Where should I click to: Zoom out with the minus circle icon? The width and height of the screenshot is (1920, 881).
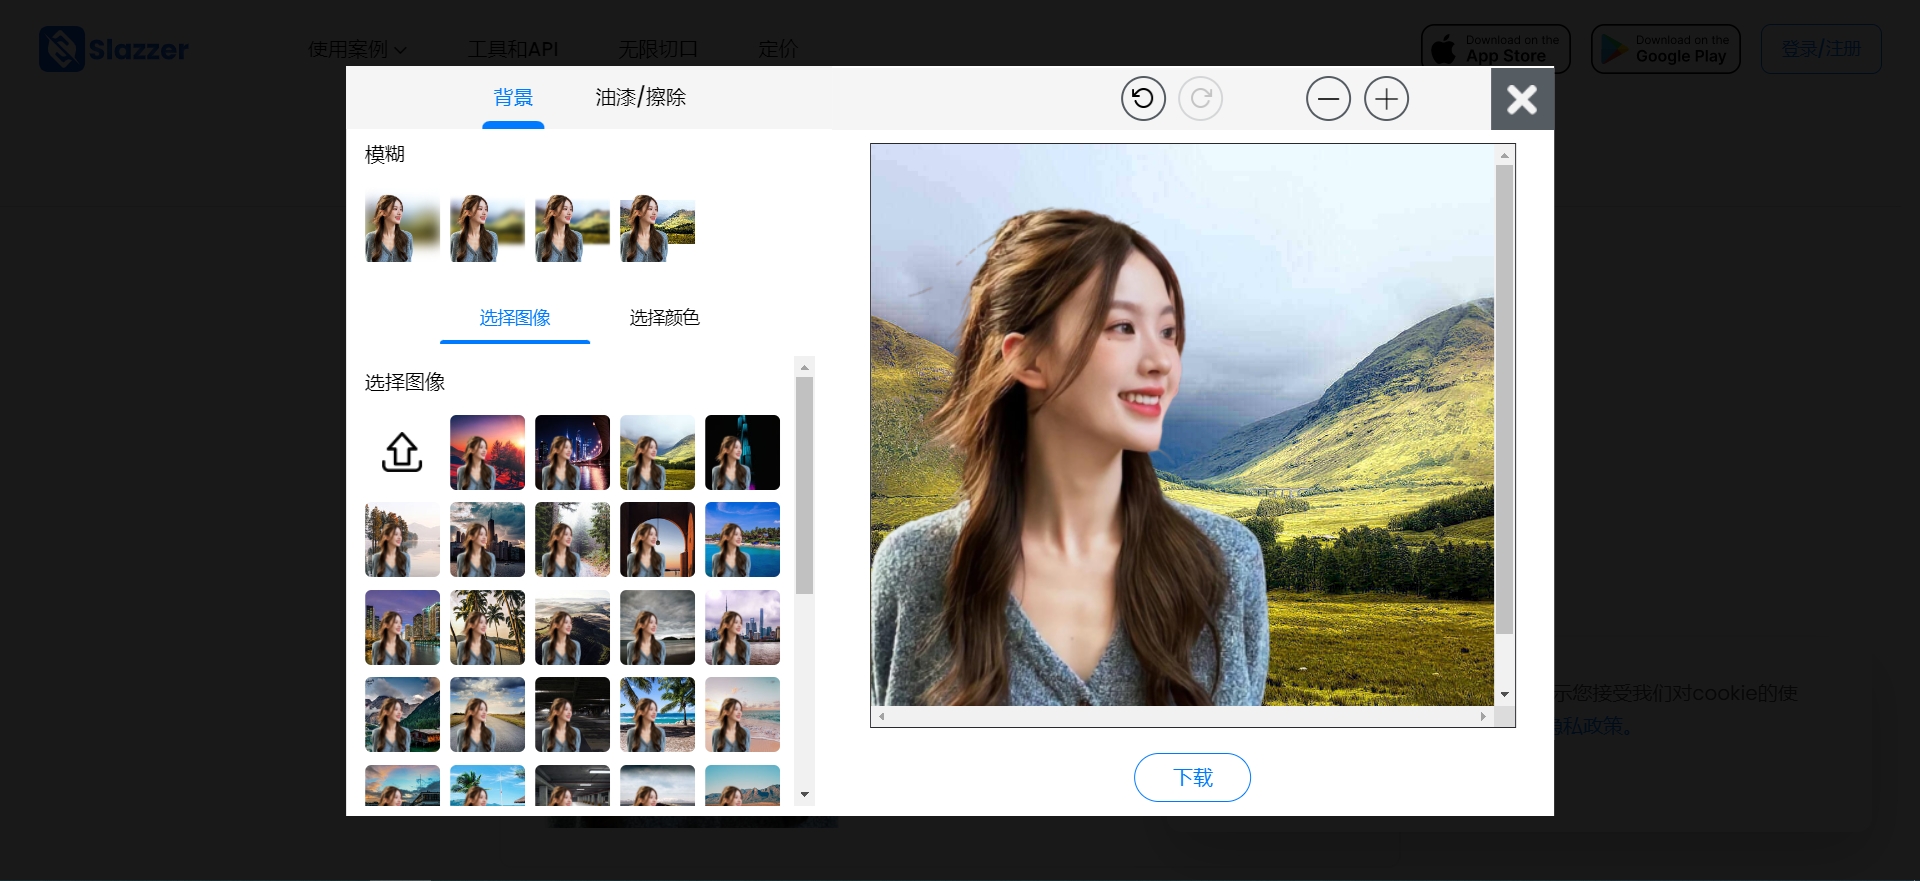(1328, 98)
